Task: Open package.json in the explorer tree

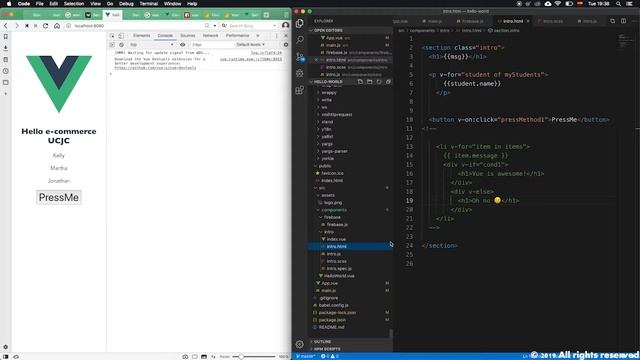Action: (332, 320)
